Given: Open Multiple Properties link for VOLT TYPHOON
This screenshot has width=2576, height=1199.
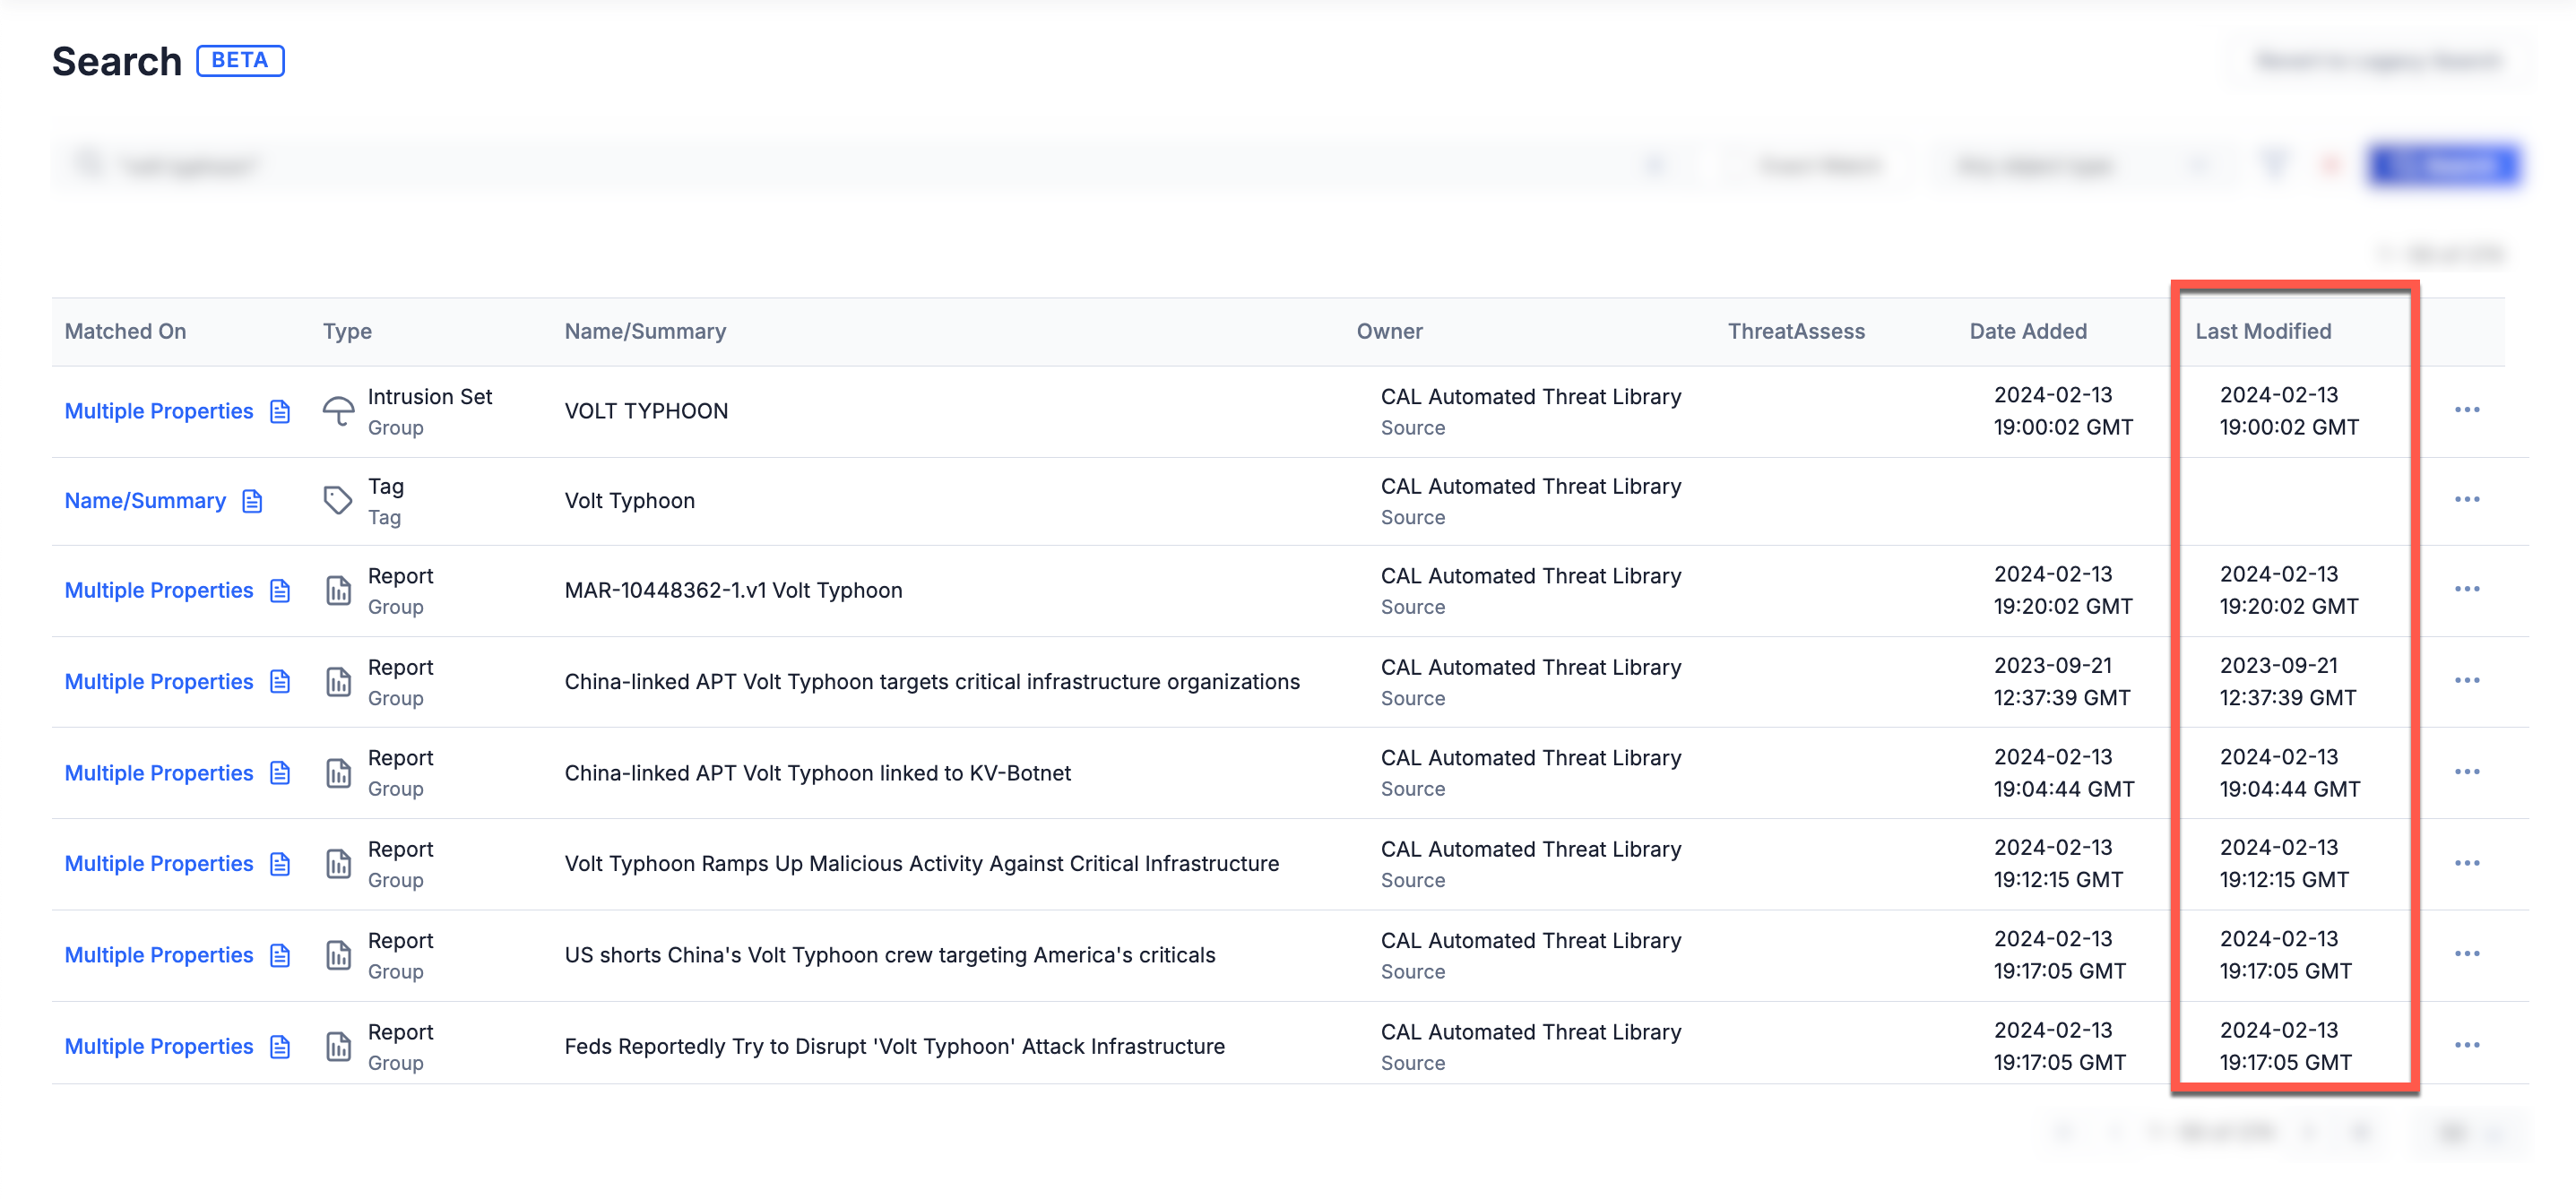Looking at the screenshot, I should coord(159,411).
